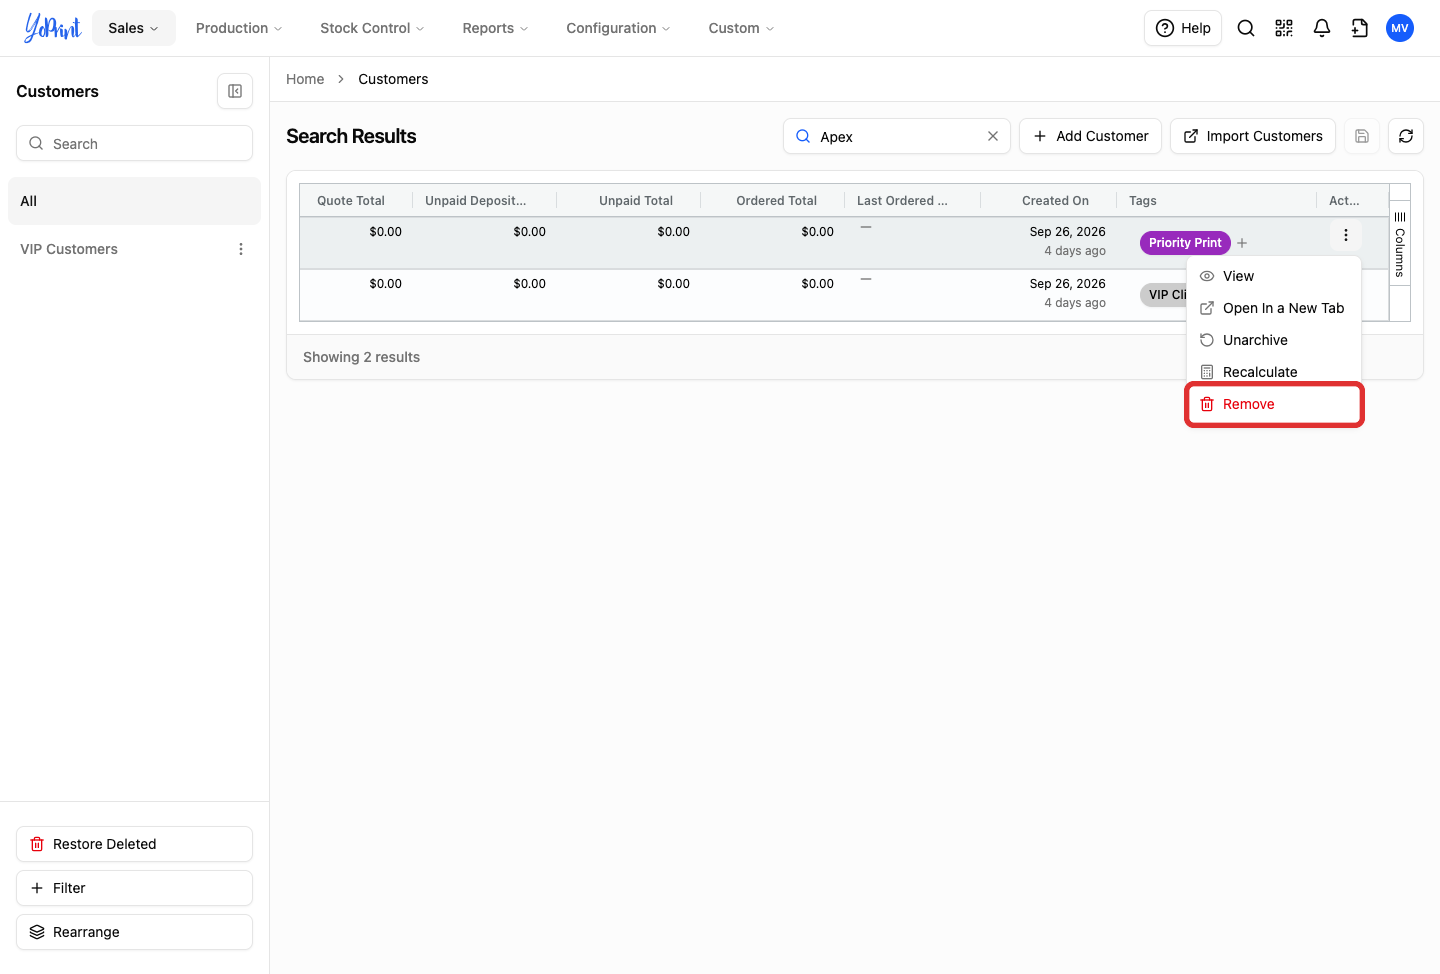The height and width of the screenshot is (974, 1440).
Task: Click the Help button
Action: pos(1183,28)
